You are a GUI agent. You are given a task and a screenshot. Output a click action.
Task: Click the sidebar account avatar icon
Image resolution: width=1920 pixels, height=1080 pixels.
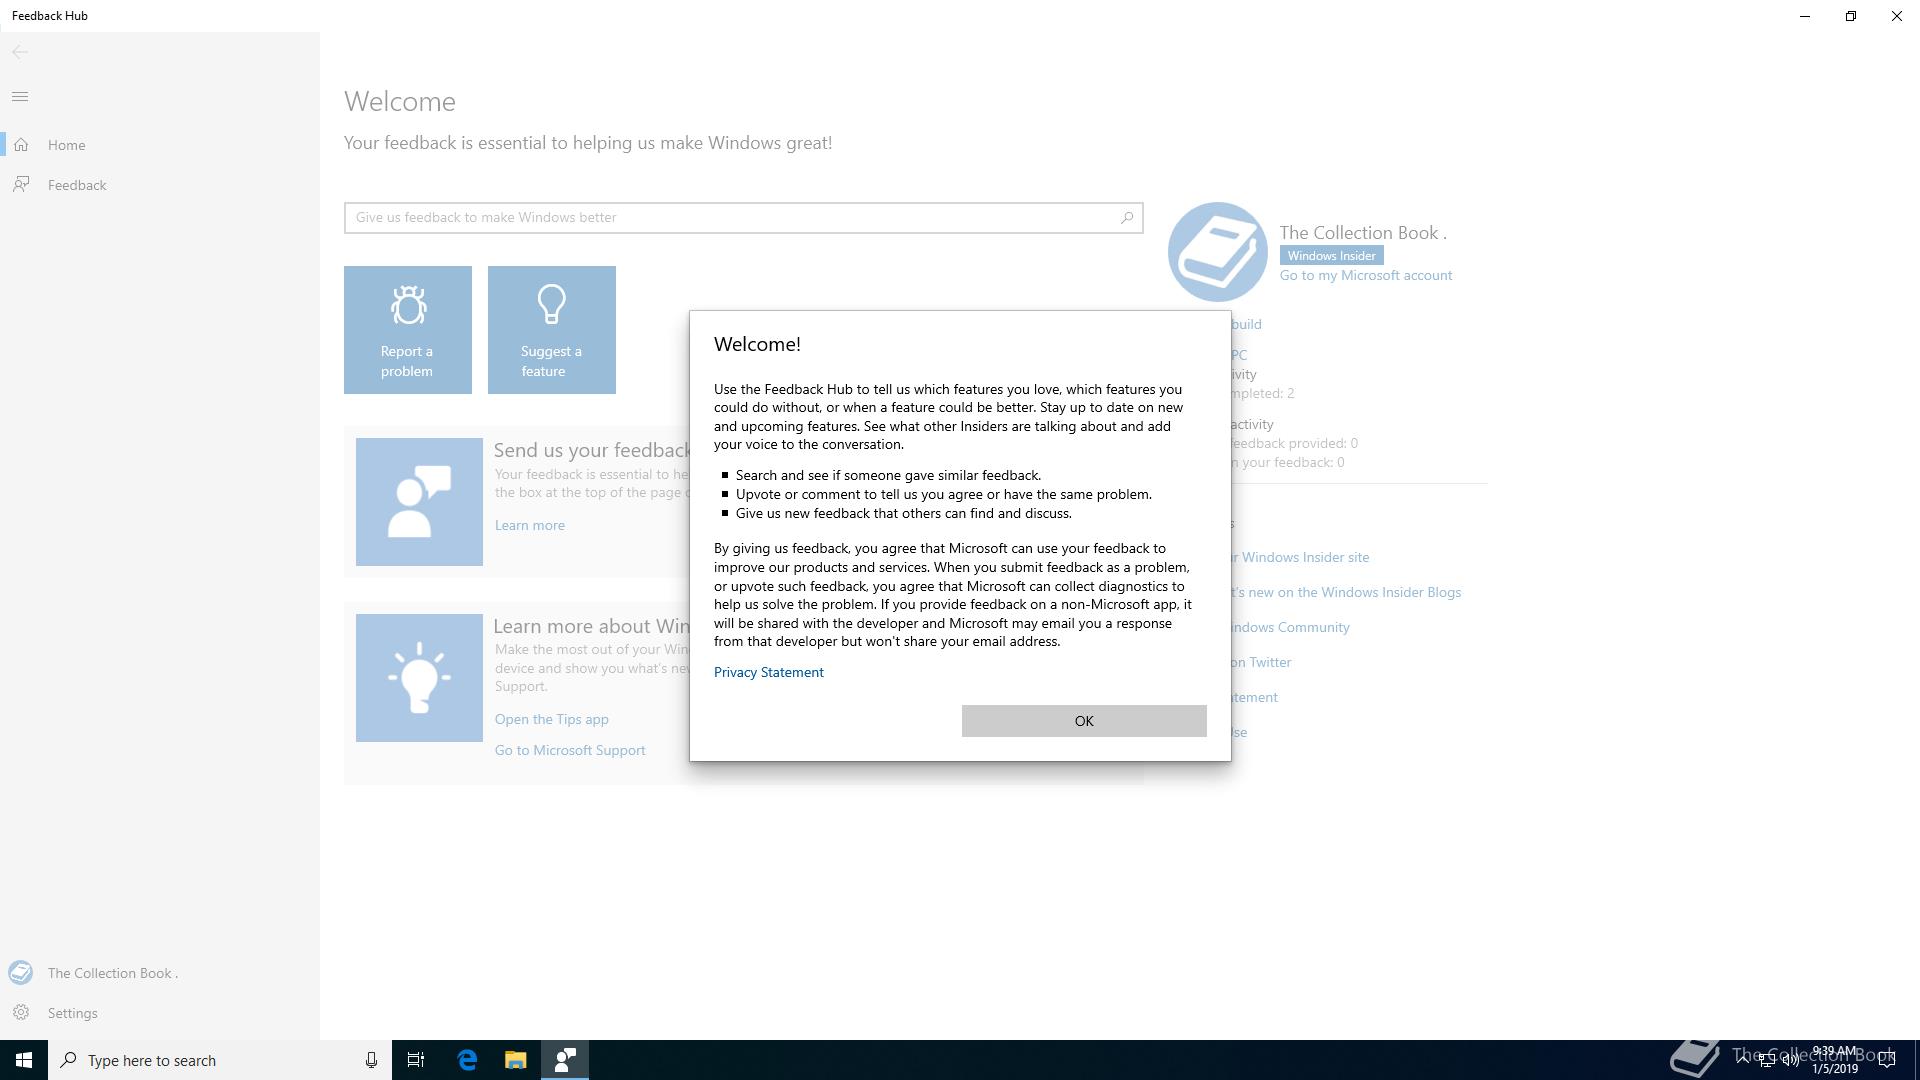(21, 973)
